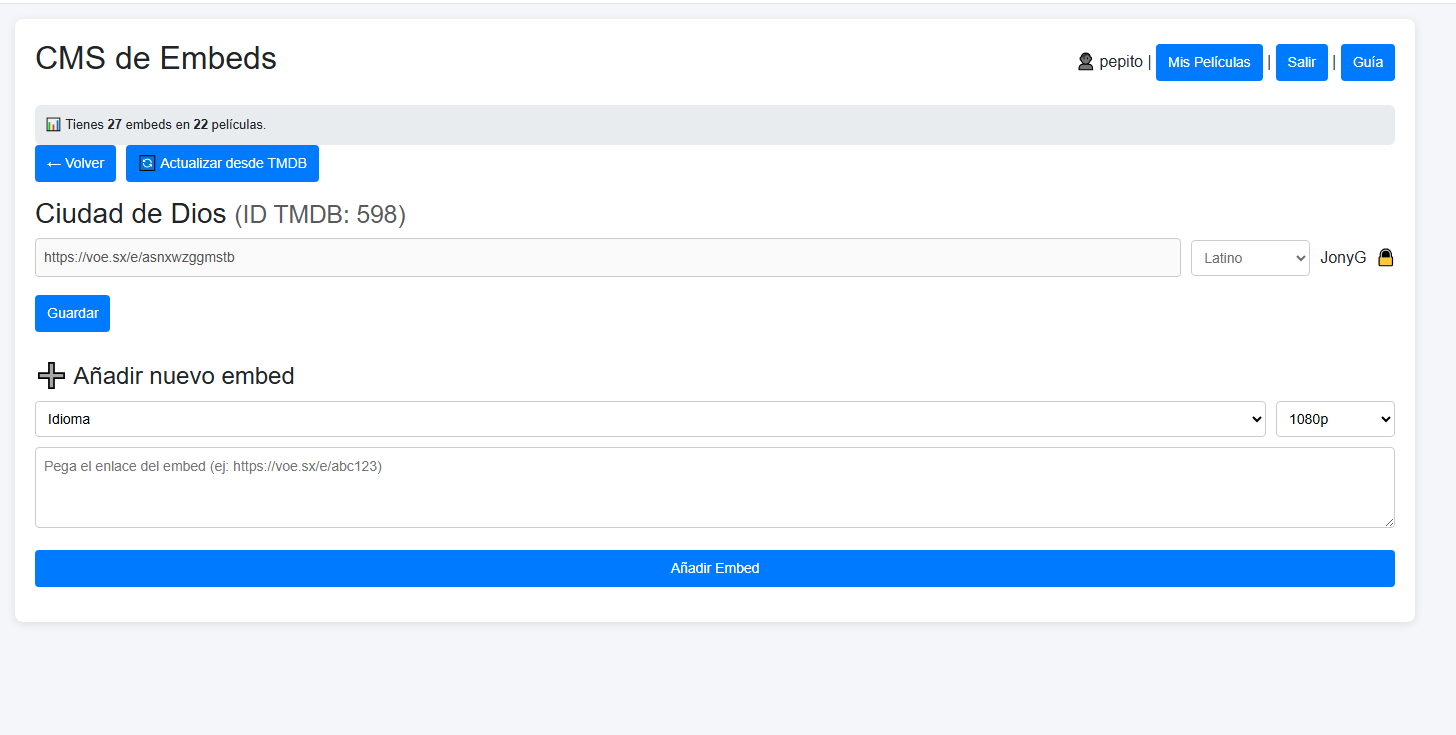Screen dimensions: 1456x735
Task: Click the textarea resize handle corner
Action: (1388, 521)
